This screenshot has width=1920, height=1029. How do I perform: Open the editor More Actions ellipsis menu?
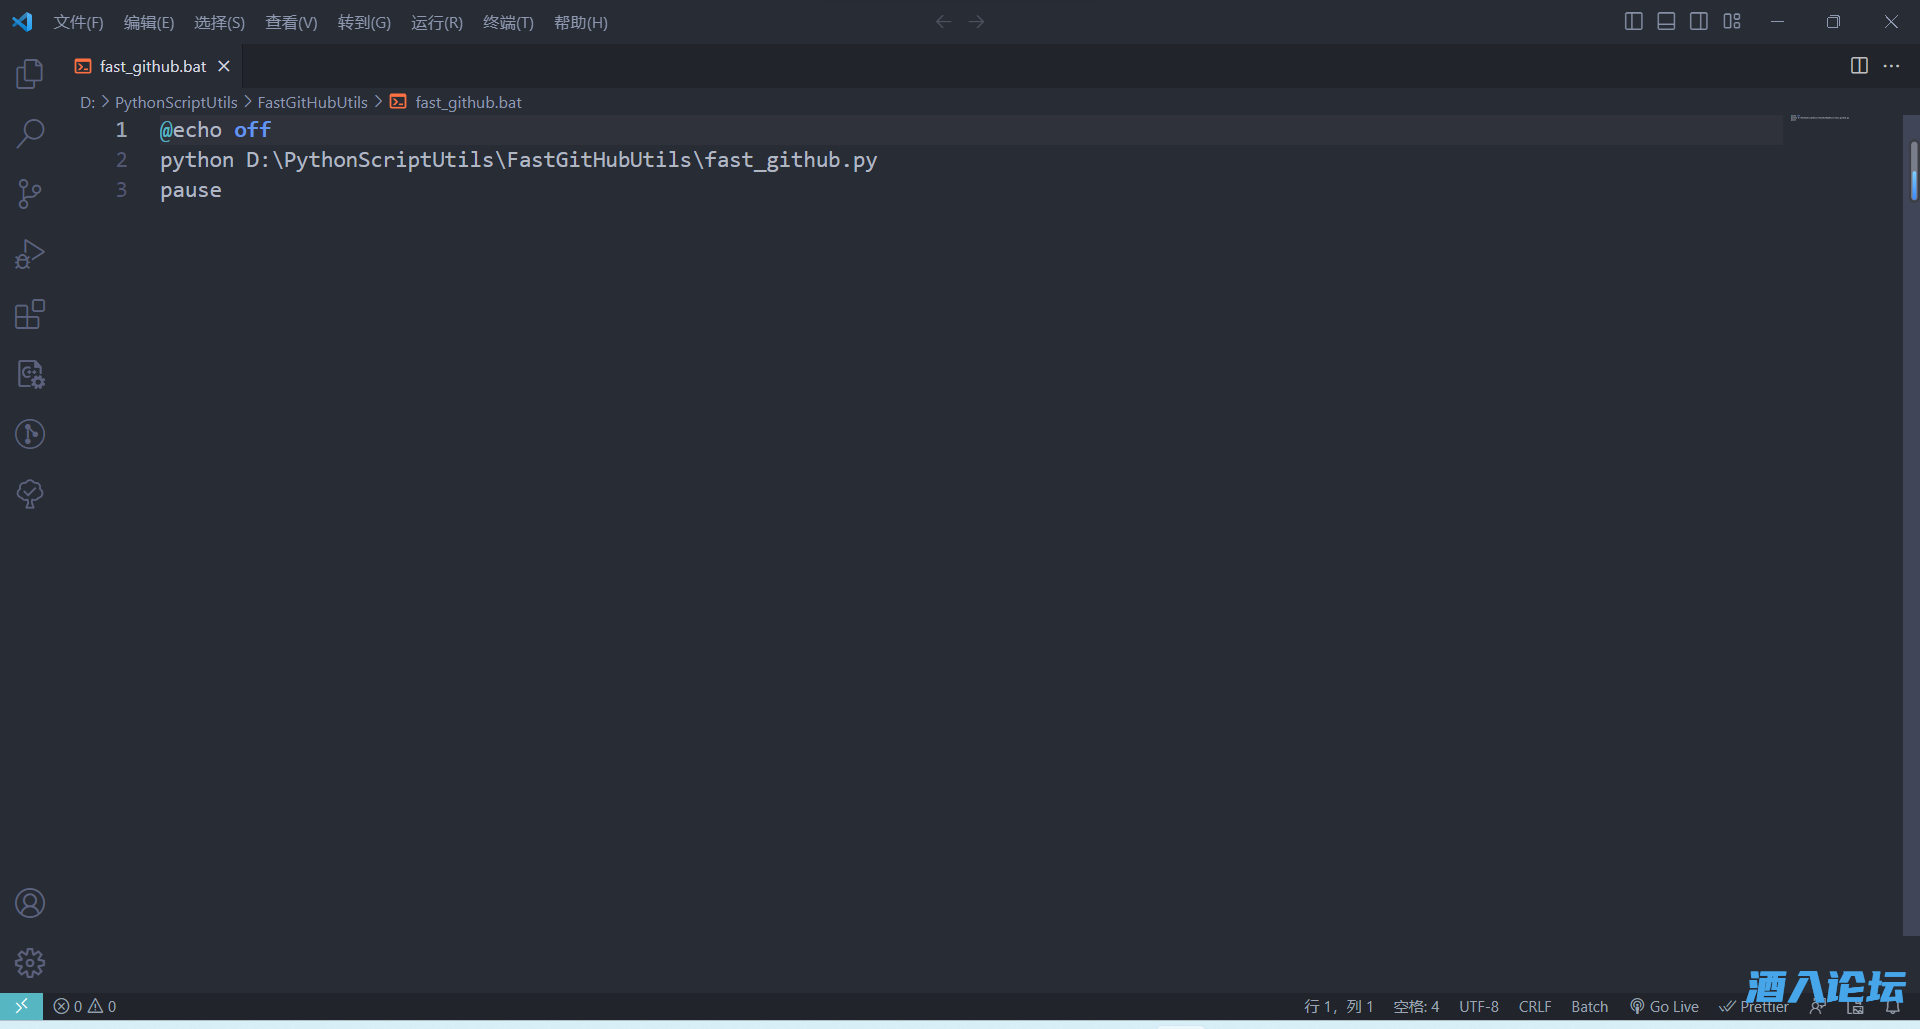point(1891,66)
